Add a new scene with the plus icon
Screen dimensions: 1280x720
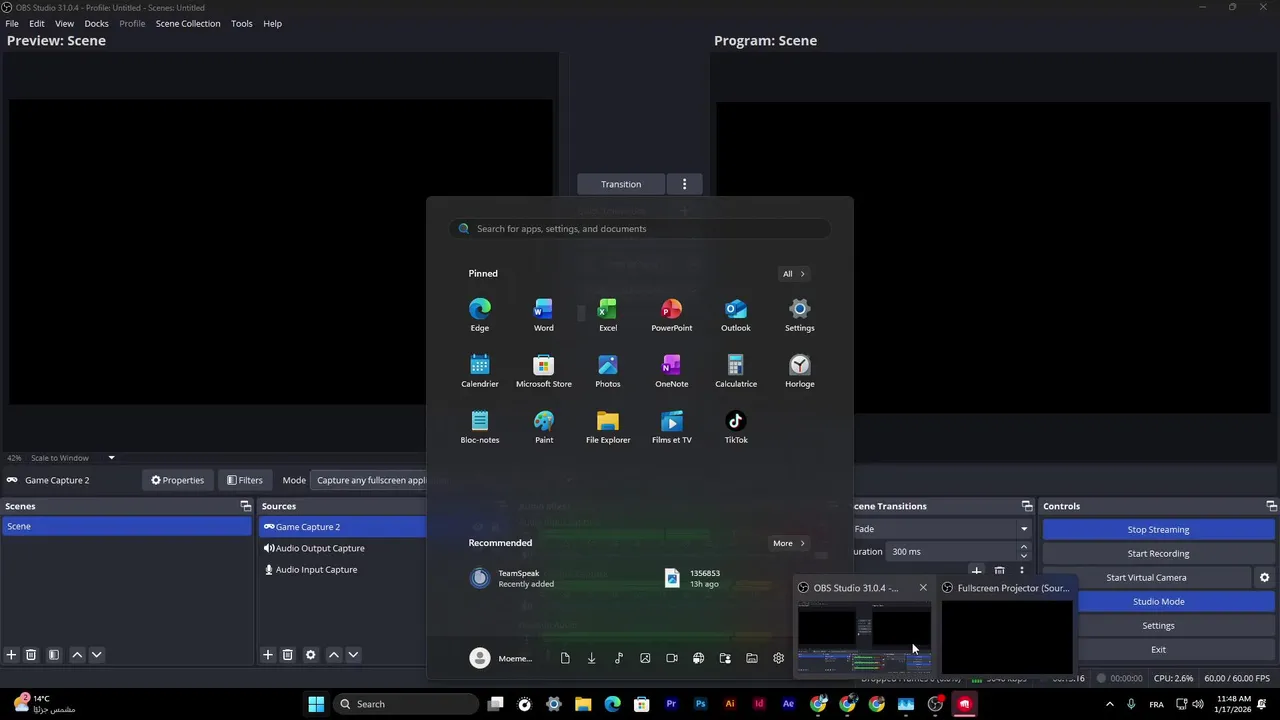(x=11, y=655)
